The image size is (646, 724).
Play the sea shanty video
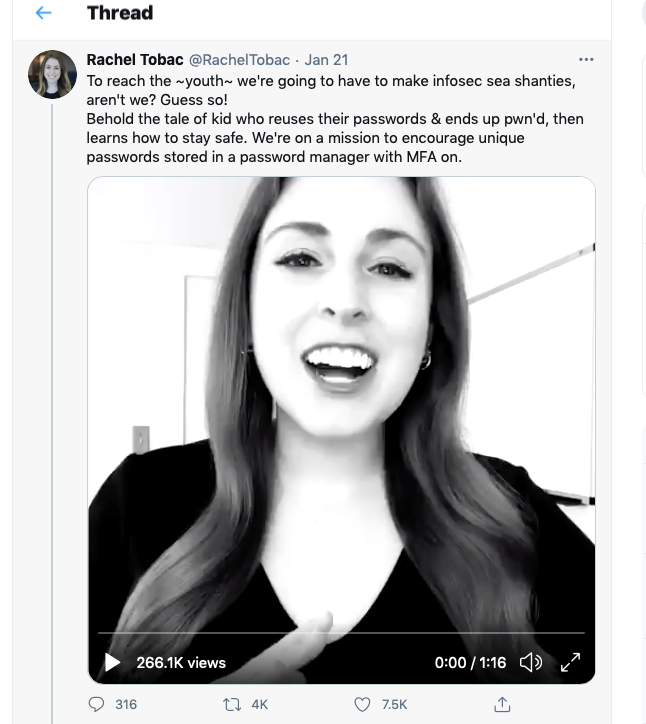[x=112, y=662]
